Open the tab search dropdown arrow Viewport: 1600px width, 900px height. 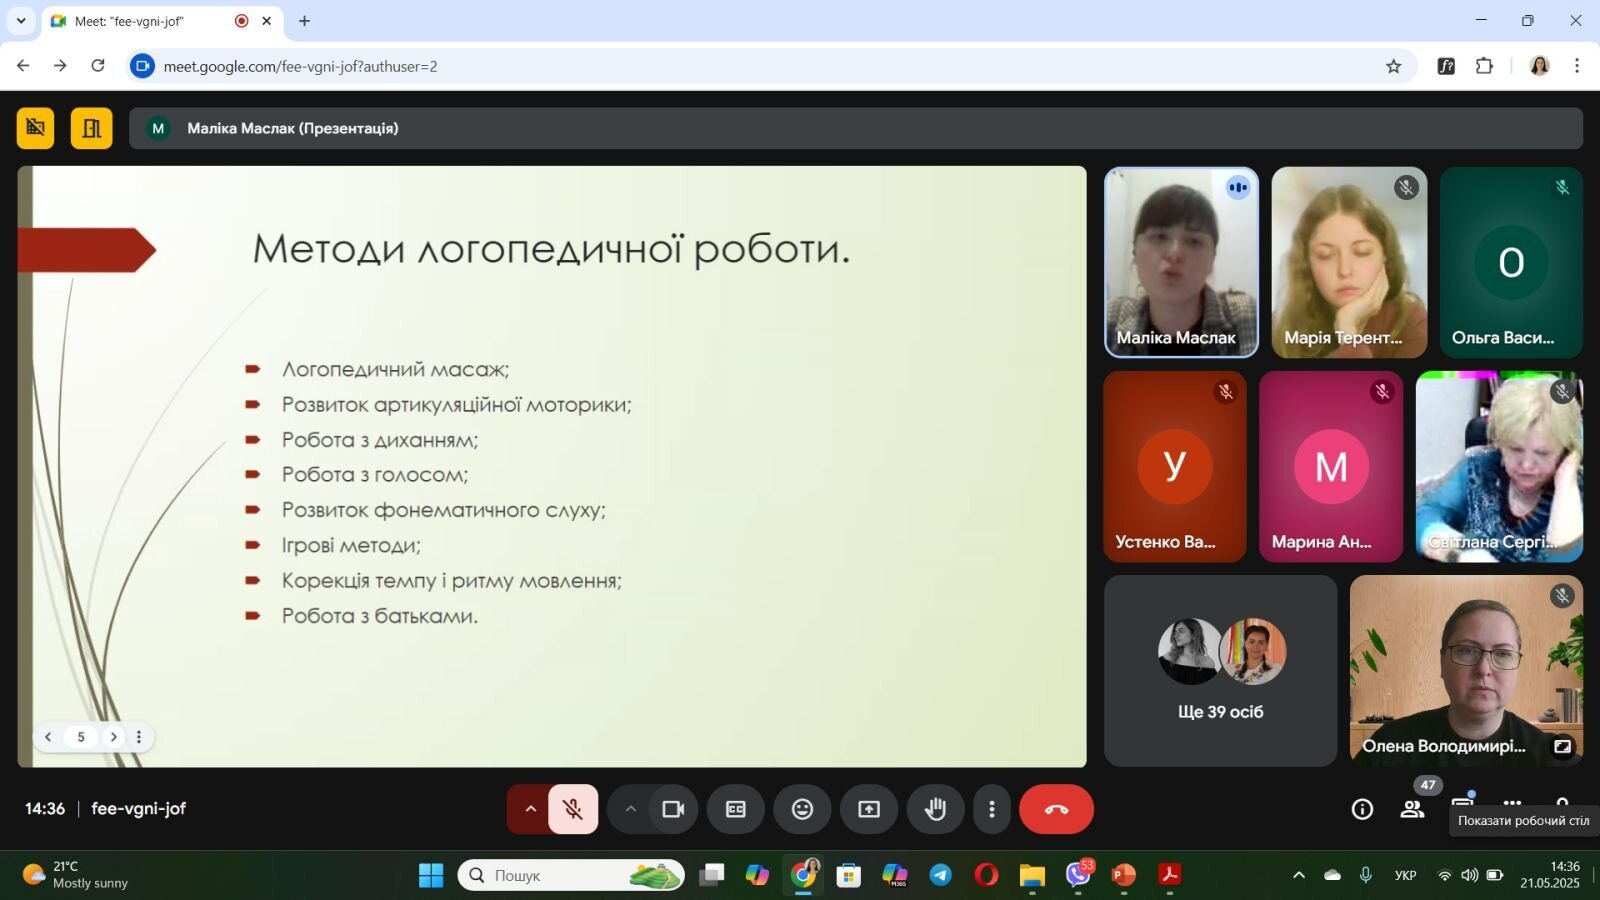(x=21, y=21)
